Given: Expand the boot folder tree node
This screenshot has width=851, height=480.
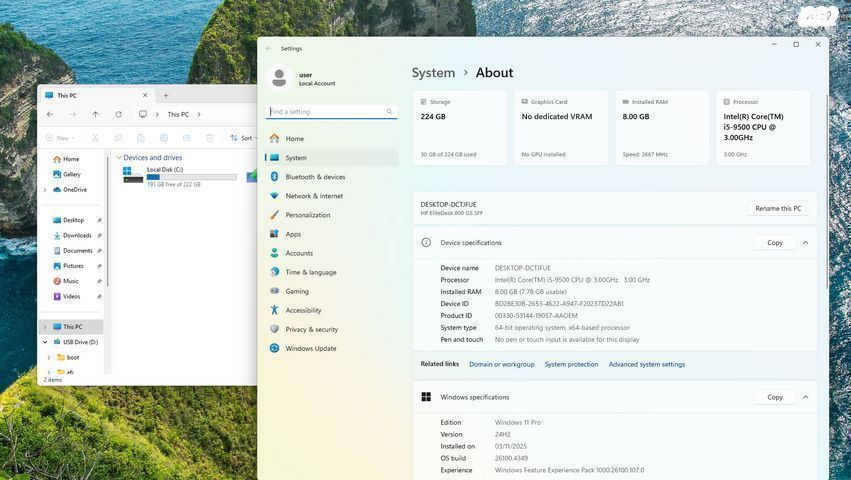Looking at the screenshot, I should (49, 357).
